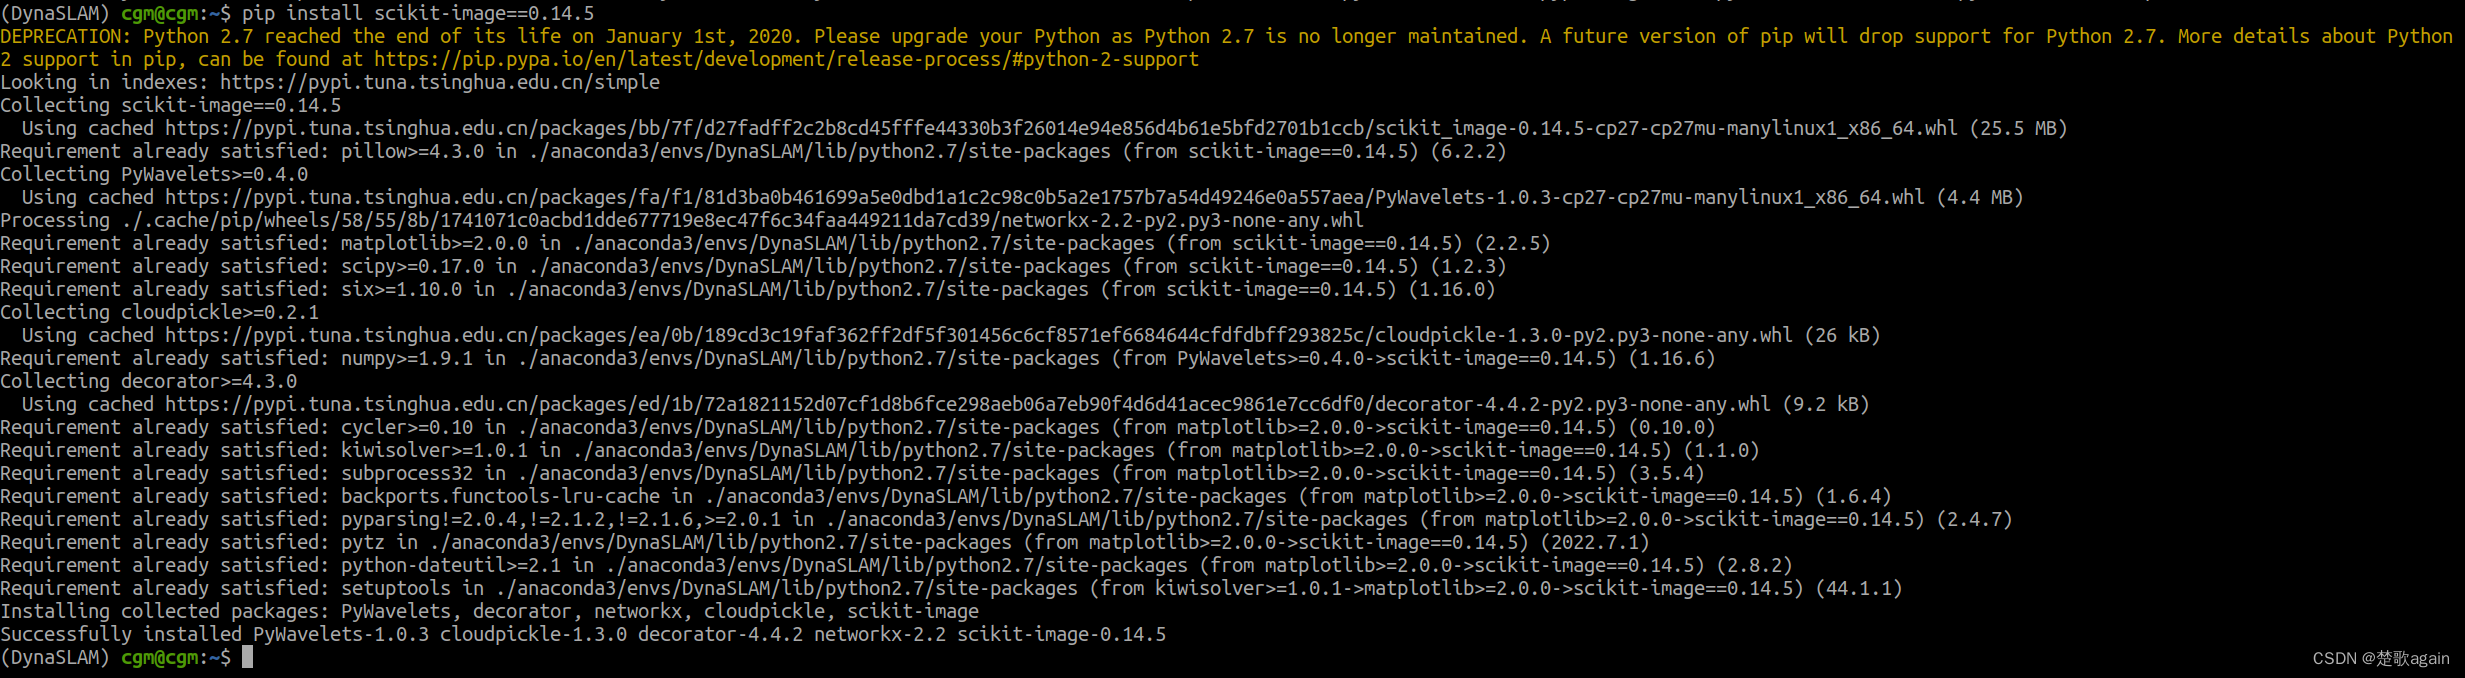Click the Installing collected packages line
2465x678 pixels.
pos(489,611)
